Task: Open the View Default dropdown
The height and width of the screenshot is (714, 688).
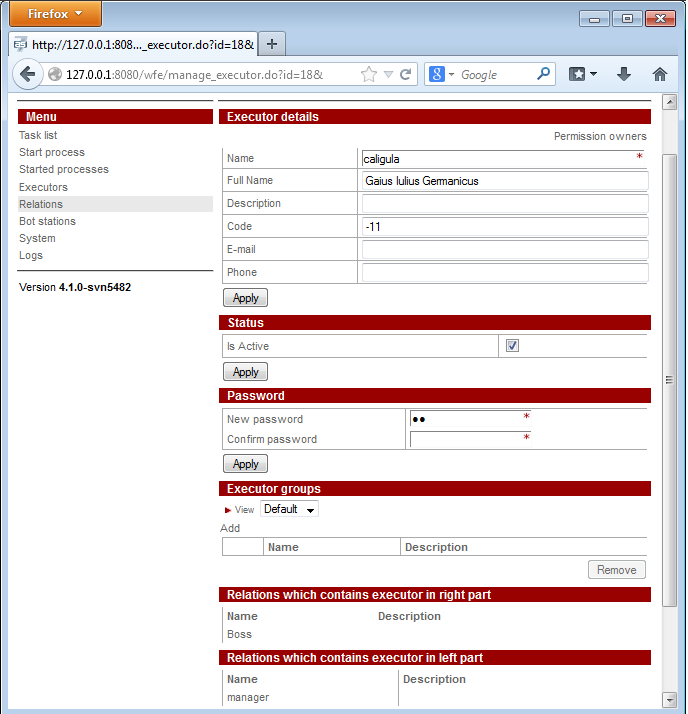Action: (x=289, y=509)
